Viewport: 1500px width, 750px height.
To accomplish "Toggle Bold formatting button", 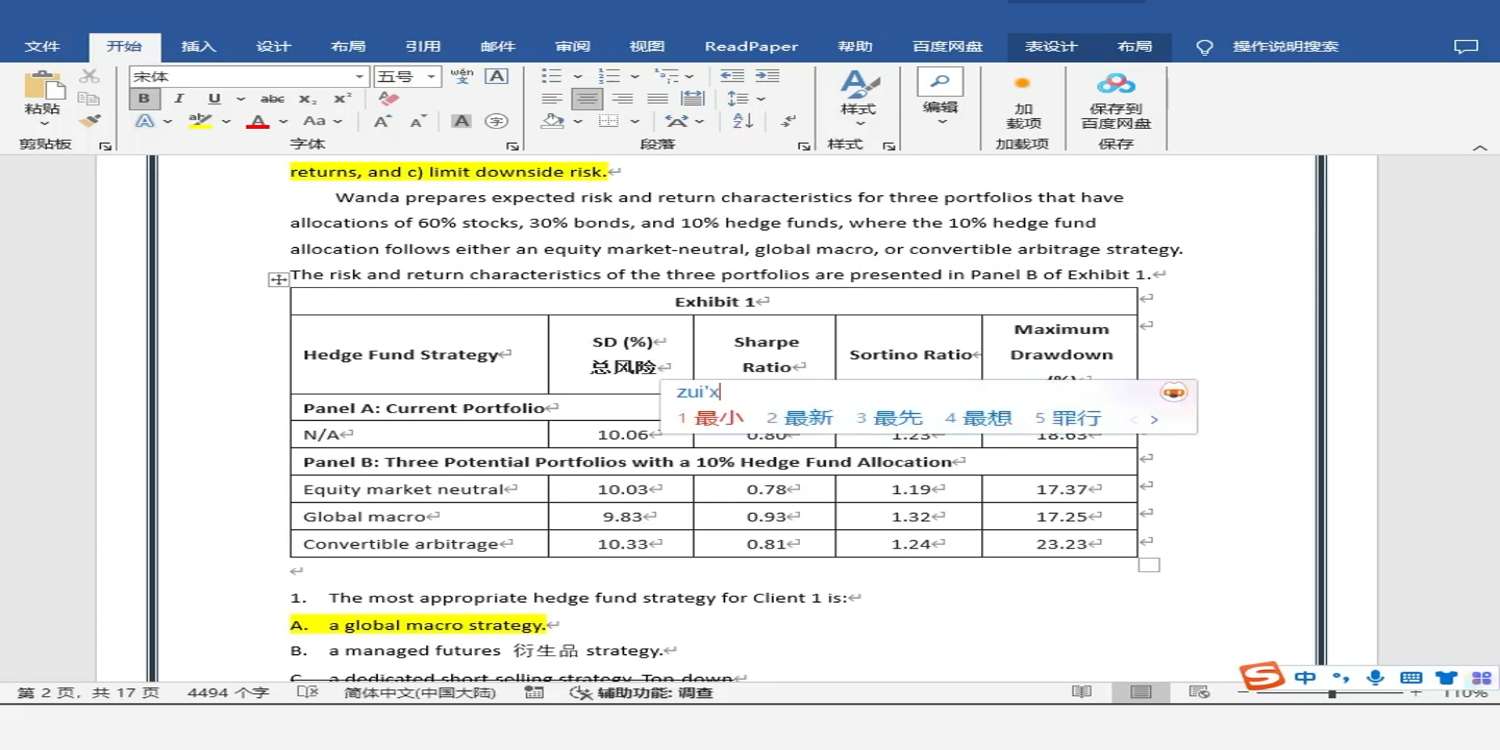I will tap(144, 99).
